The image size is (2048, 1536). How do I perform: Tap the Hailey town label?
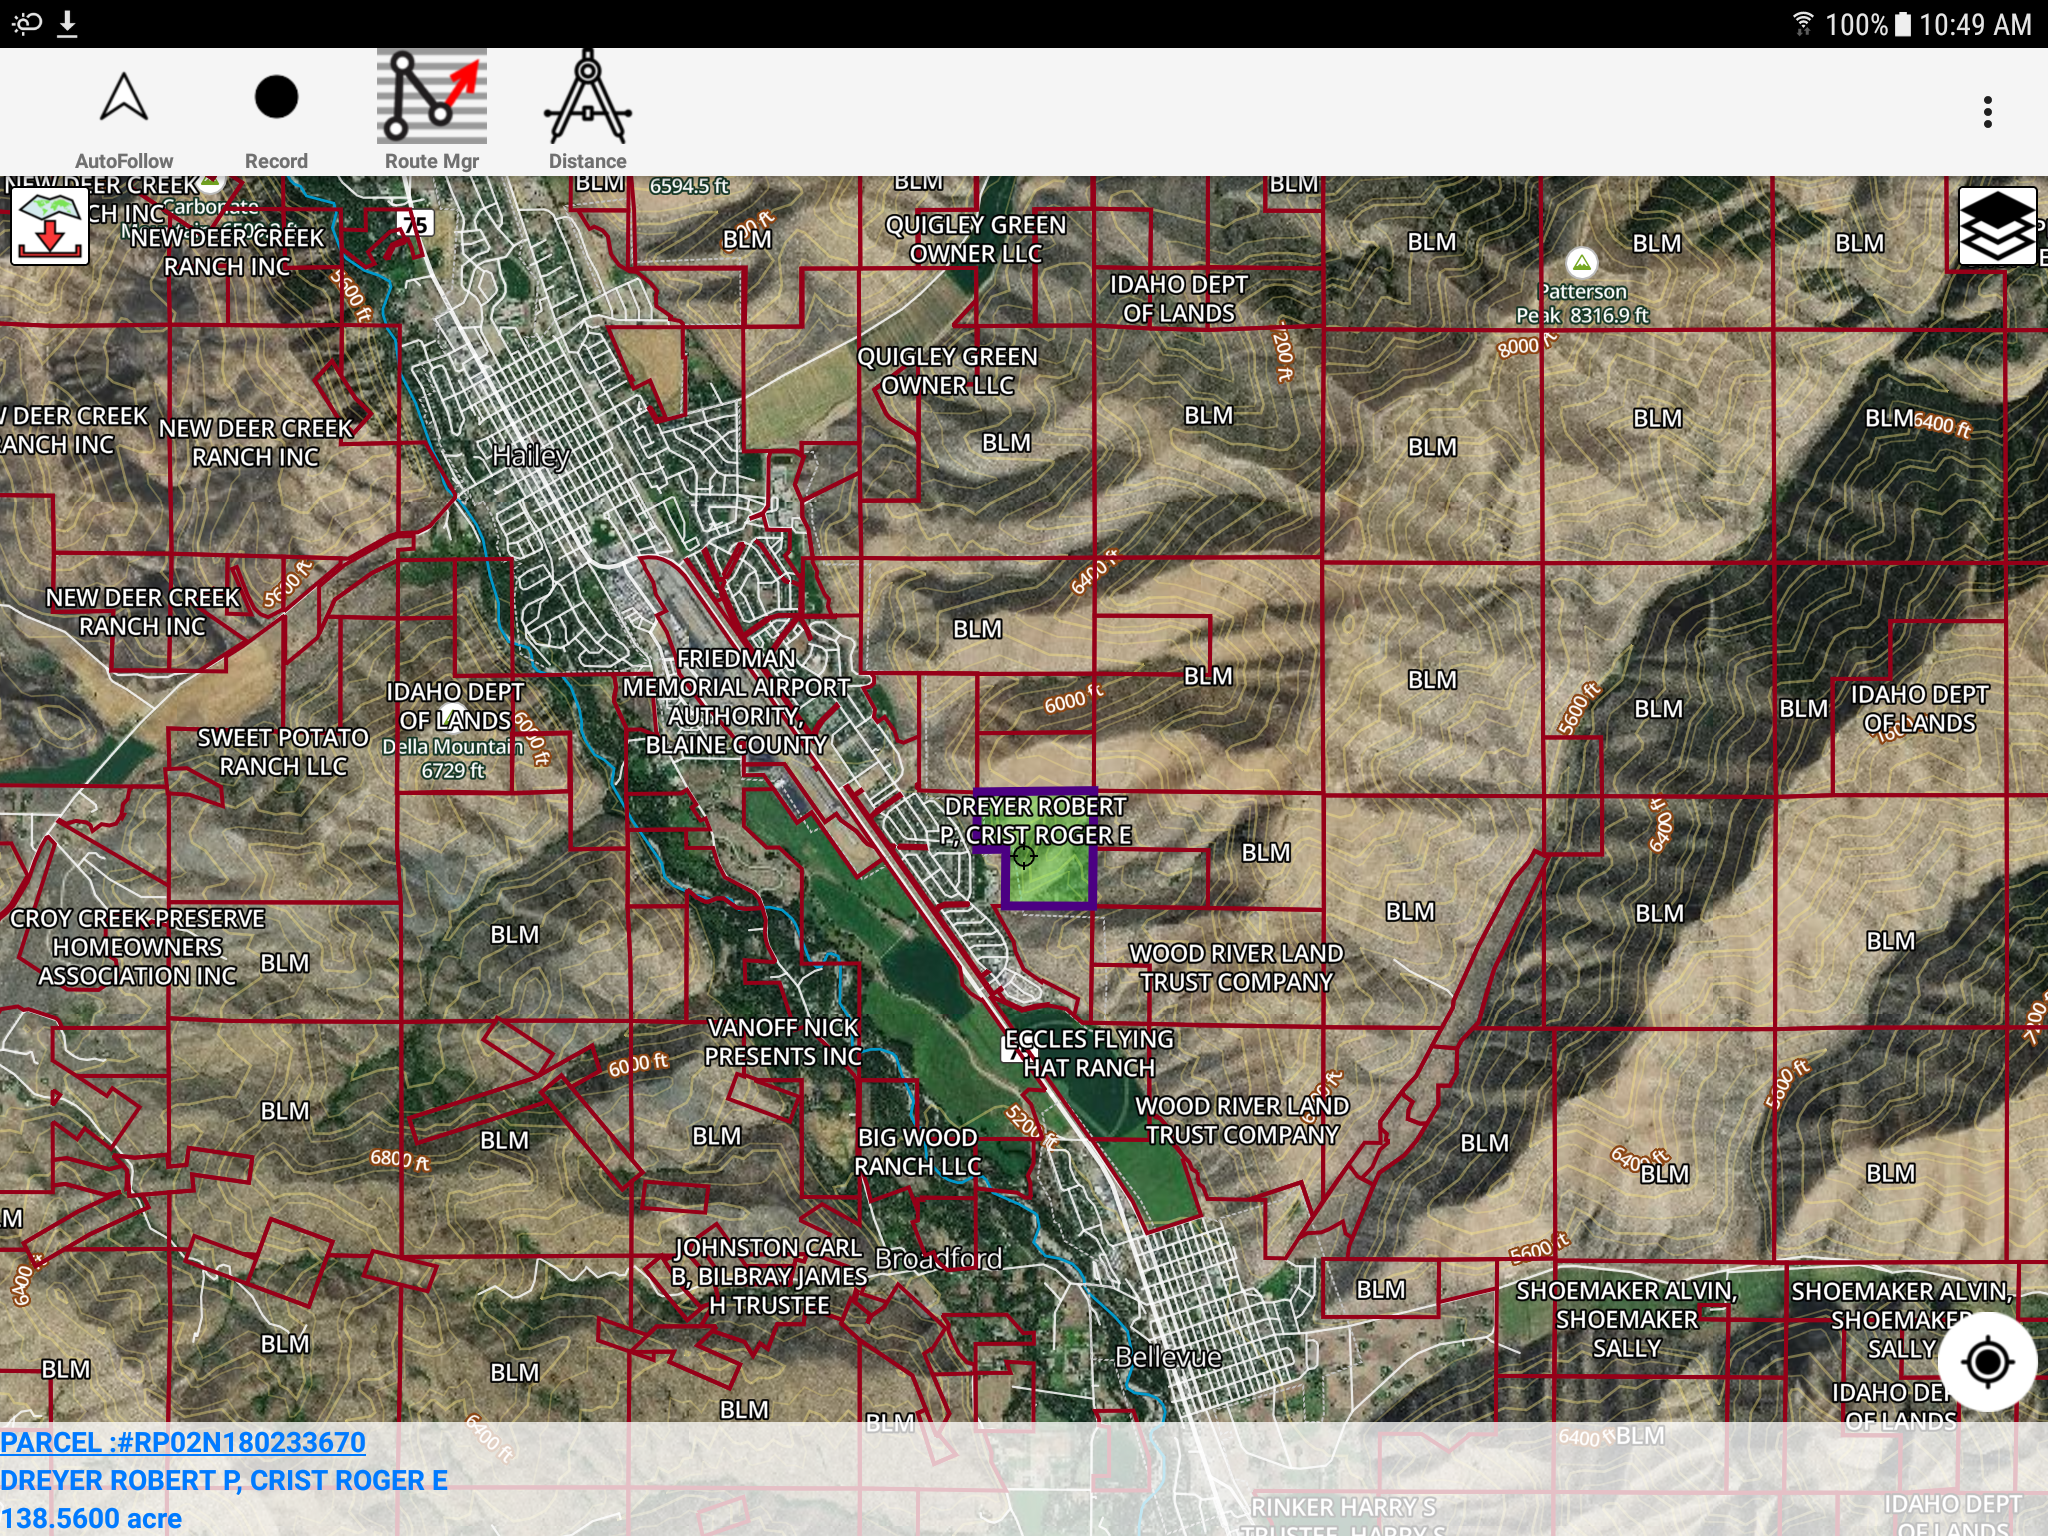tap(531, 456)
